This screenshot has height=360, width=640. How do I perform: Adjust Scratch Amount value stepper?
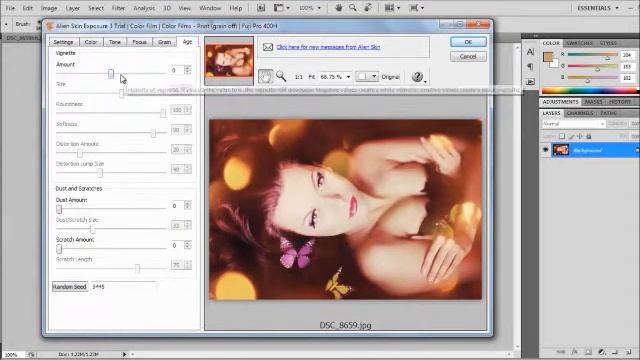pyautogui.click(x=187, y=245)
